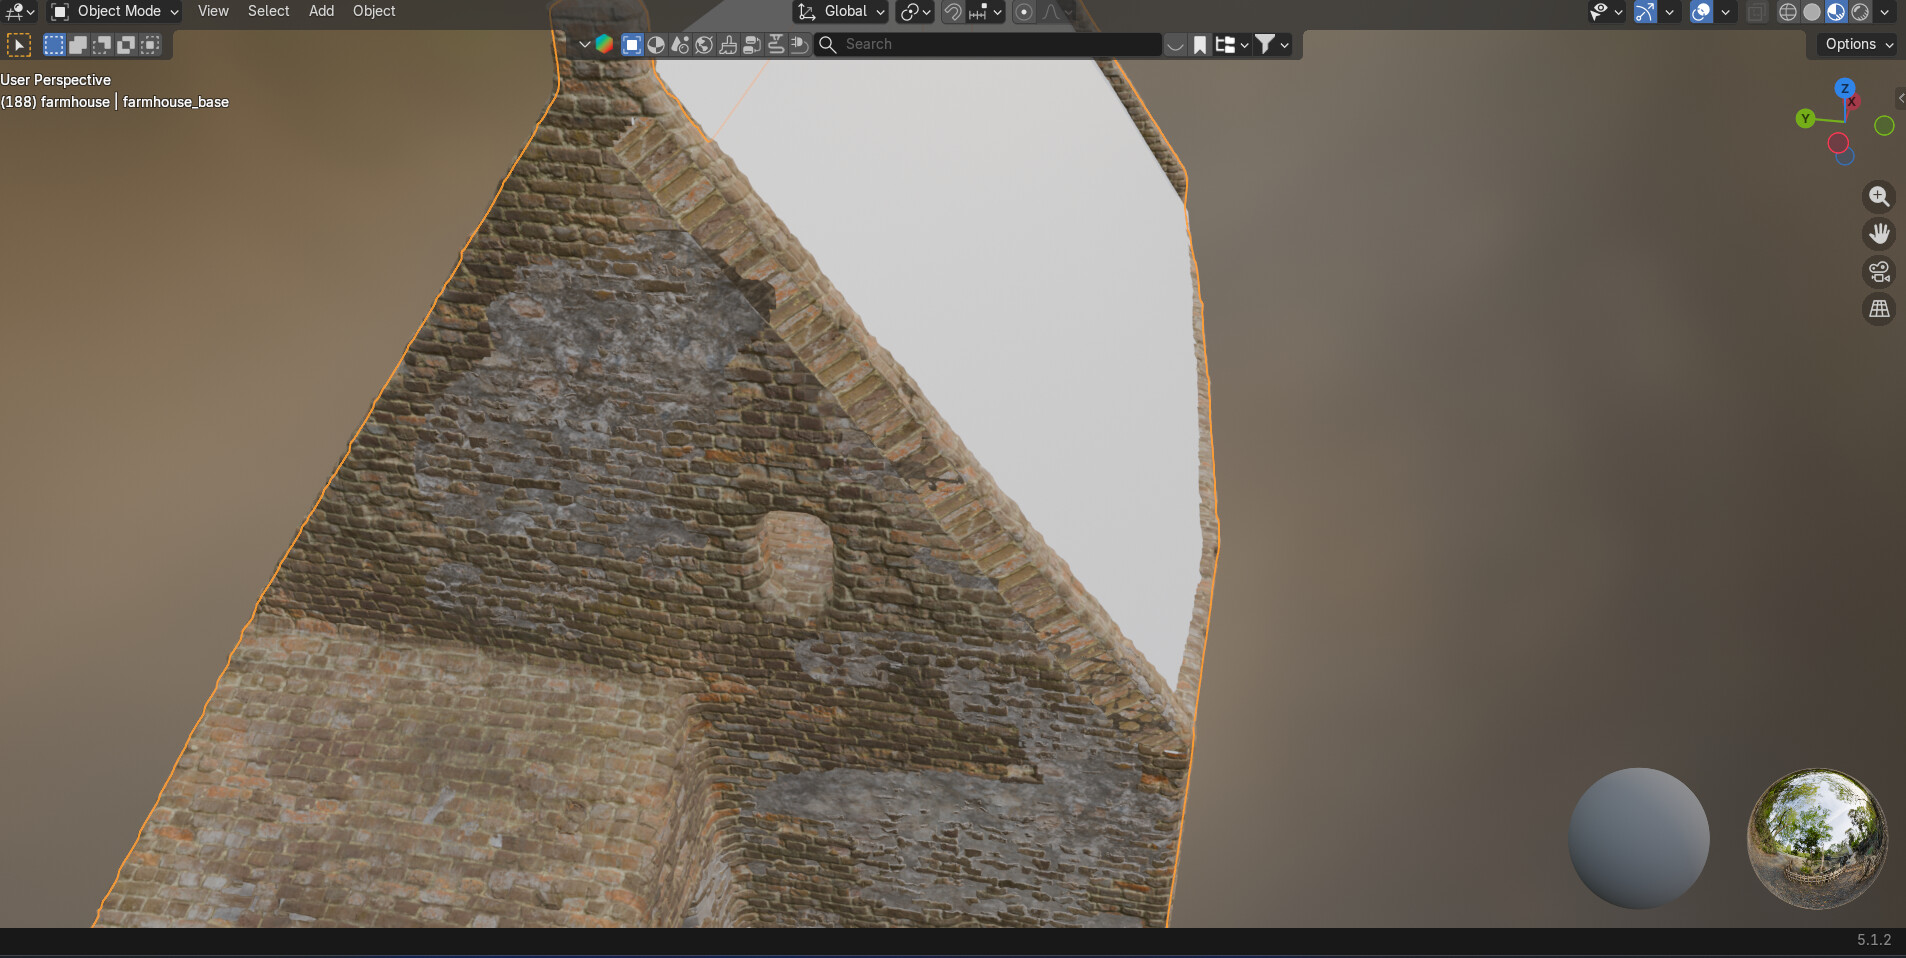Image resolution: width=1906 pixels, height=958 pixels.
Task: Open the object visibility and selectability popover
Action: (1606, 12)
